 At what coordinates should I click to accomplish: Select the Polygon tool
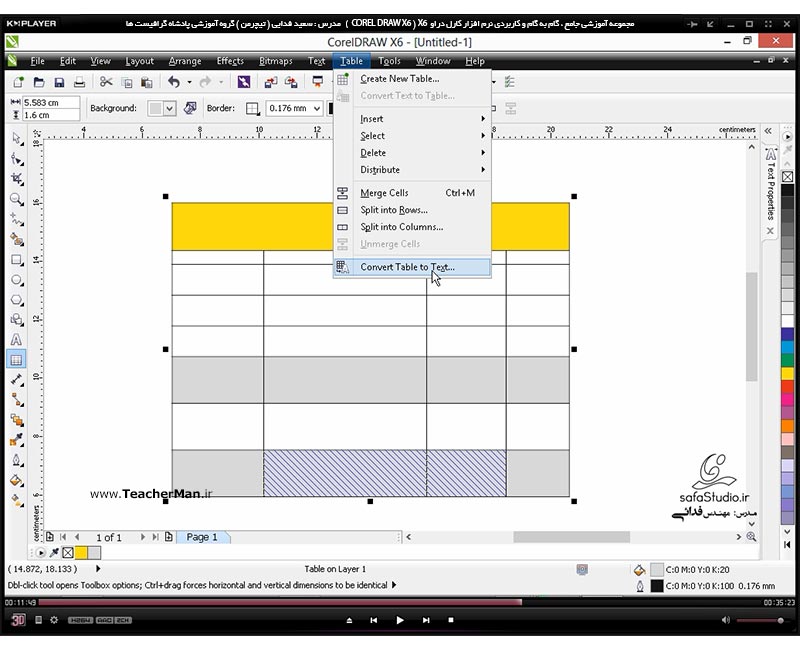pos(17,300)
